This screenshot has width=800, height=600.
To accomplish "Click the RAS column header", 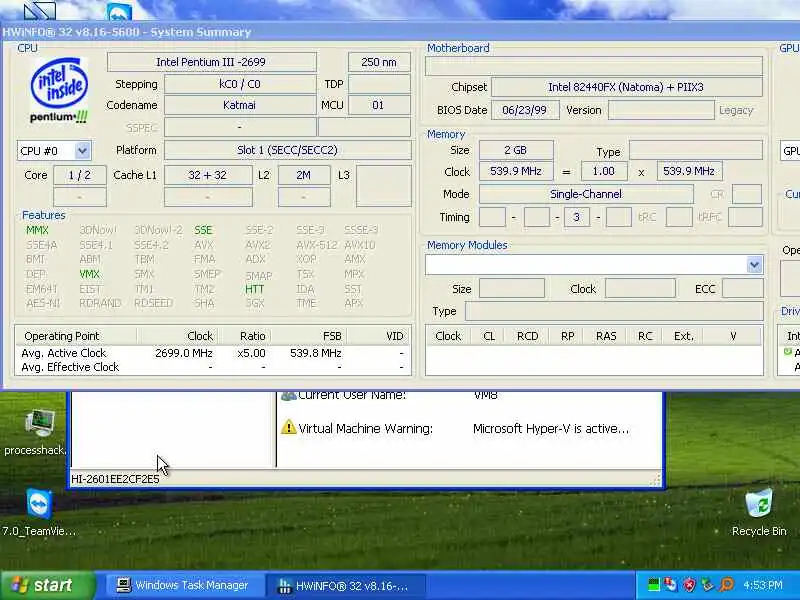I will coord(606,336).
